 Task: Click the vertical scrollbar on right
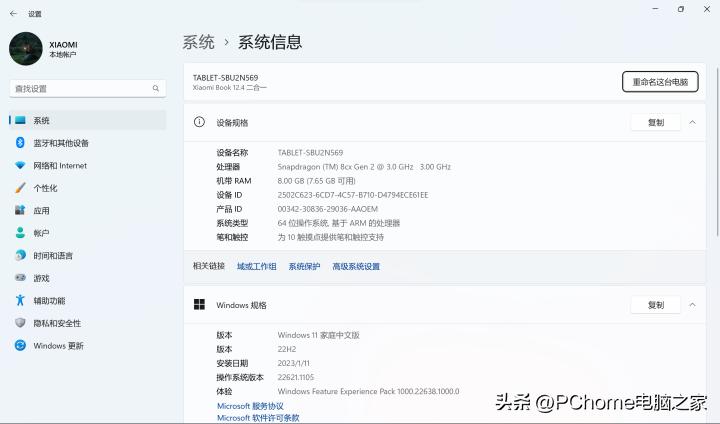[717, 152]
